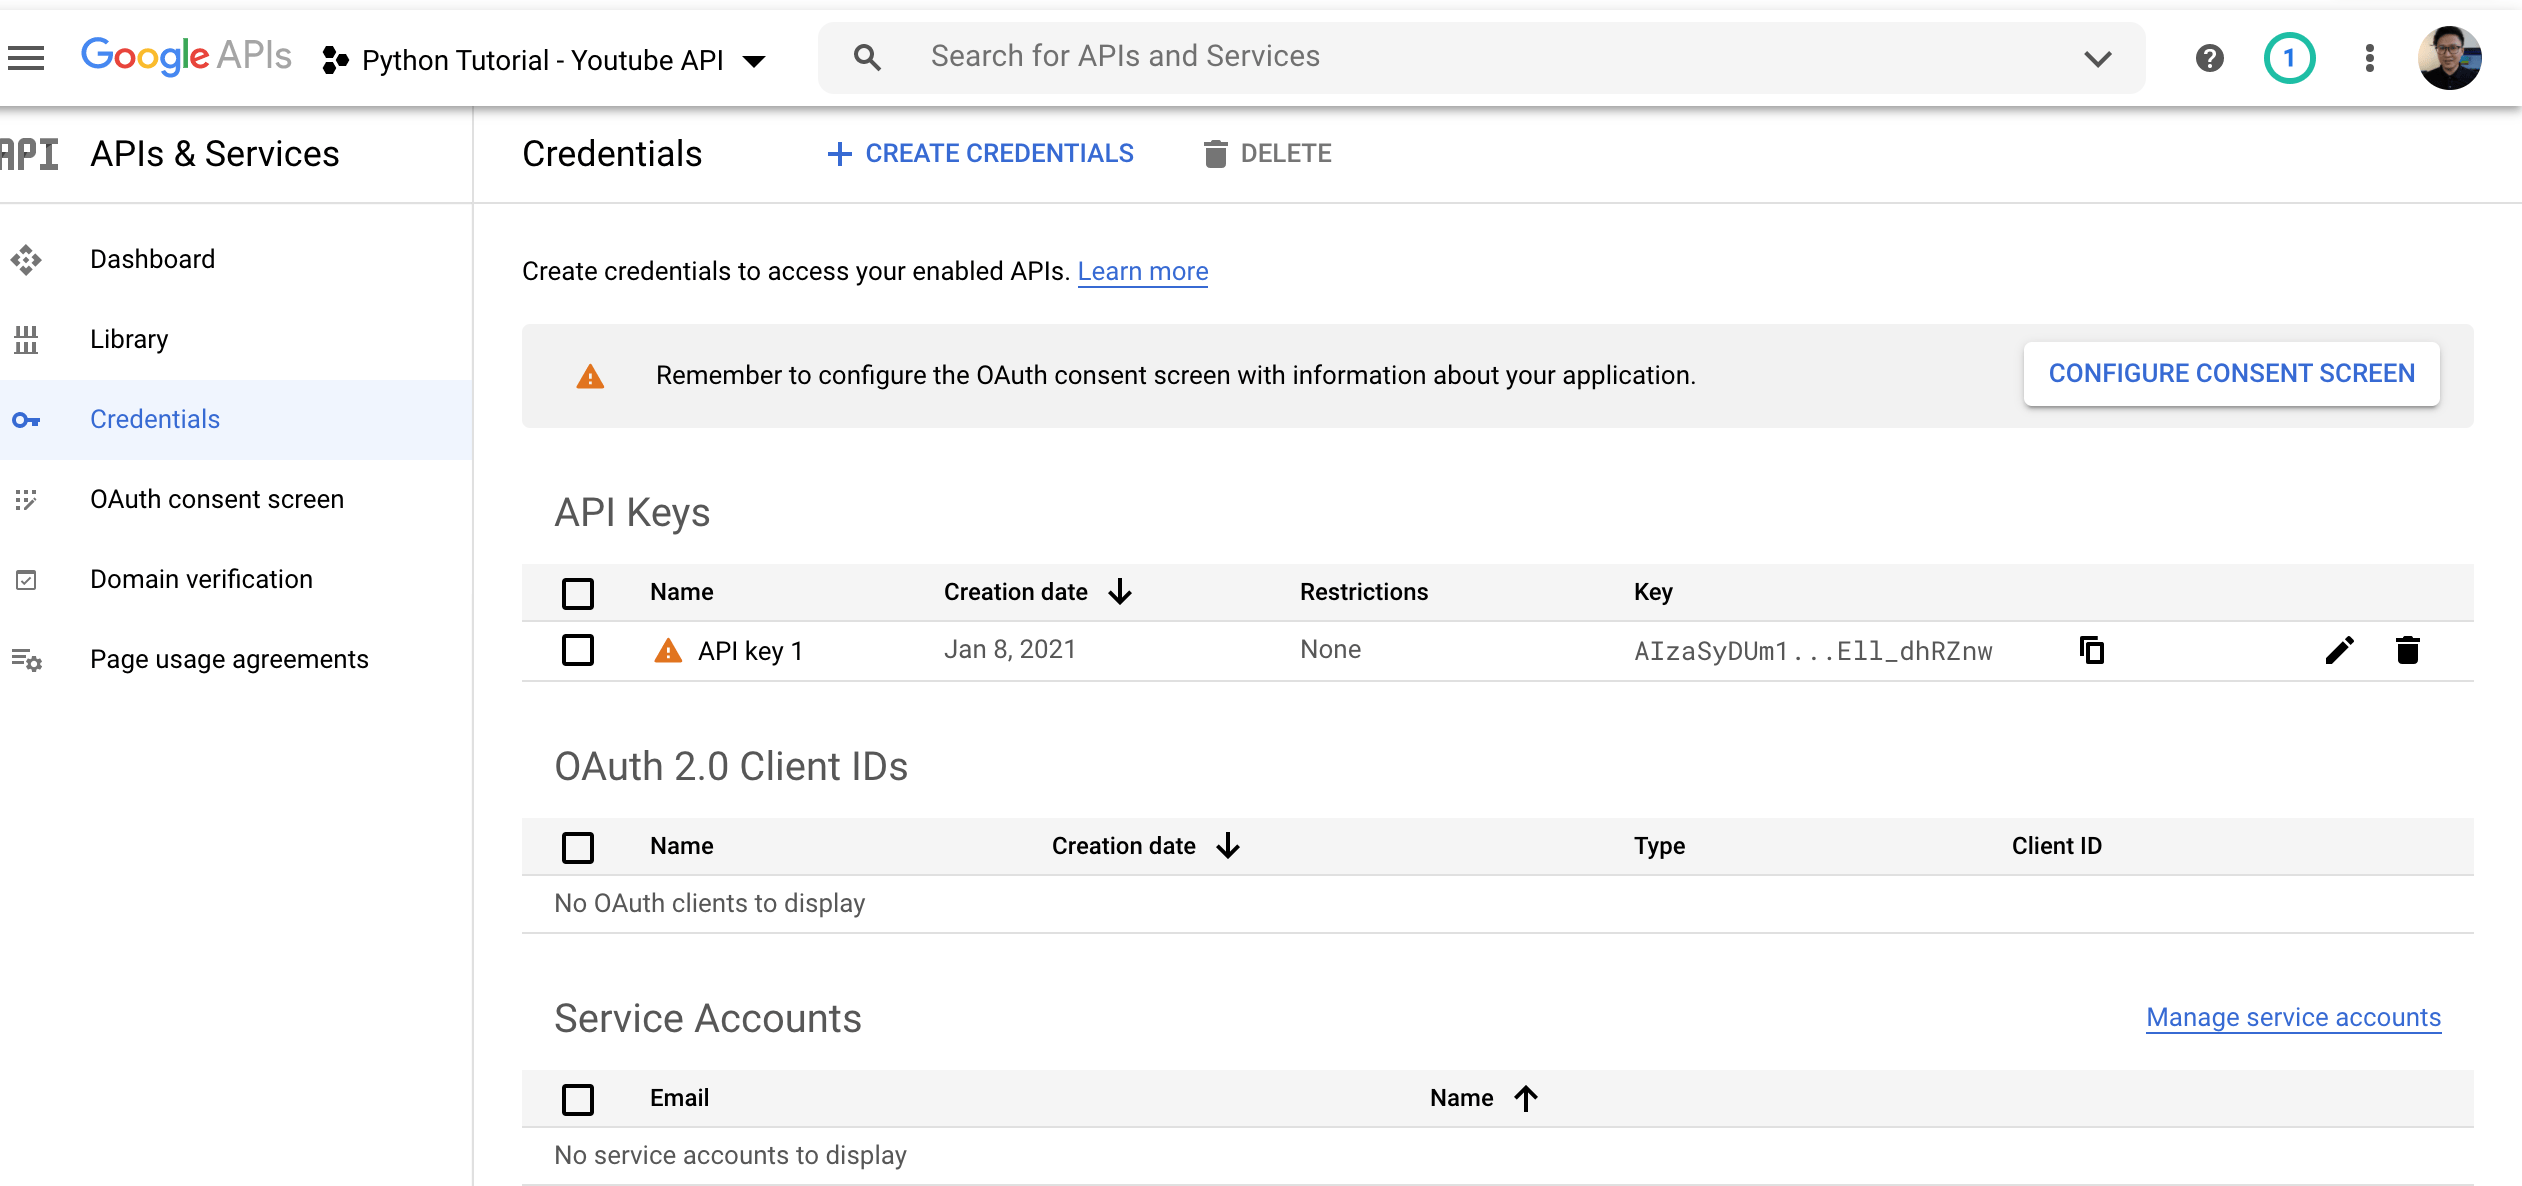Go to OAuth consent screen in sidebar
Image resolution: width=2522 pixels, height=1186 pixels.
pos(216,499)
